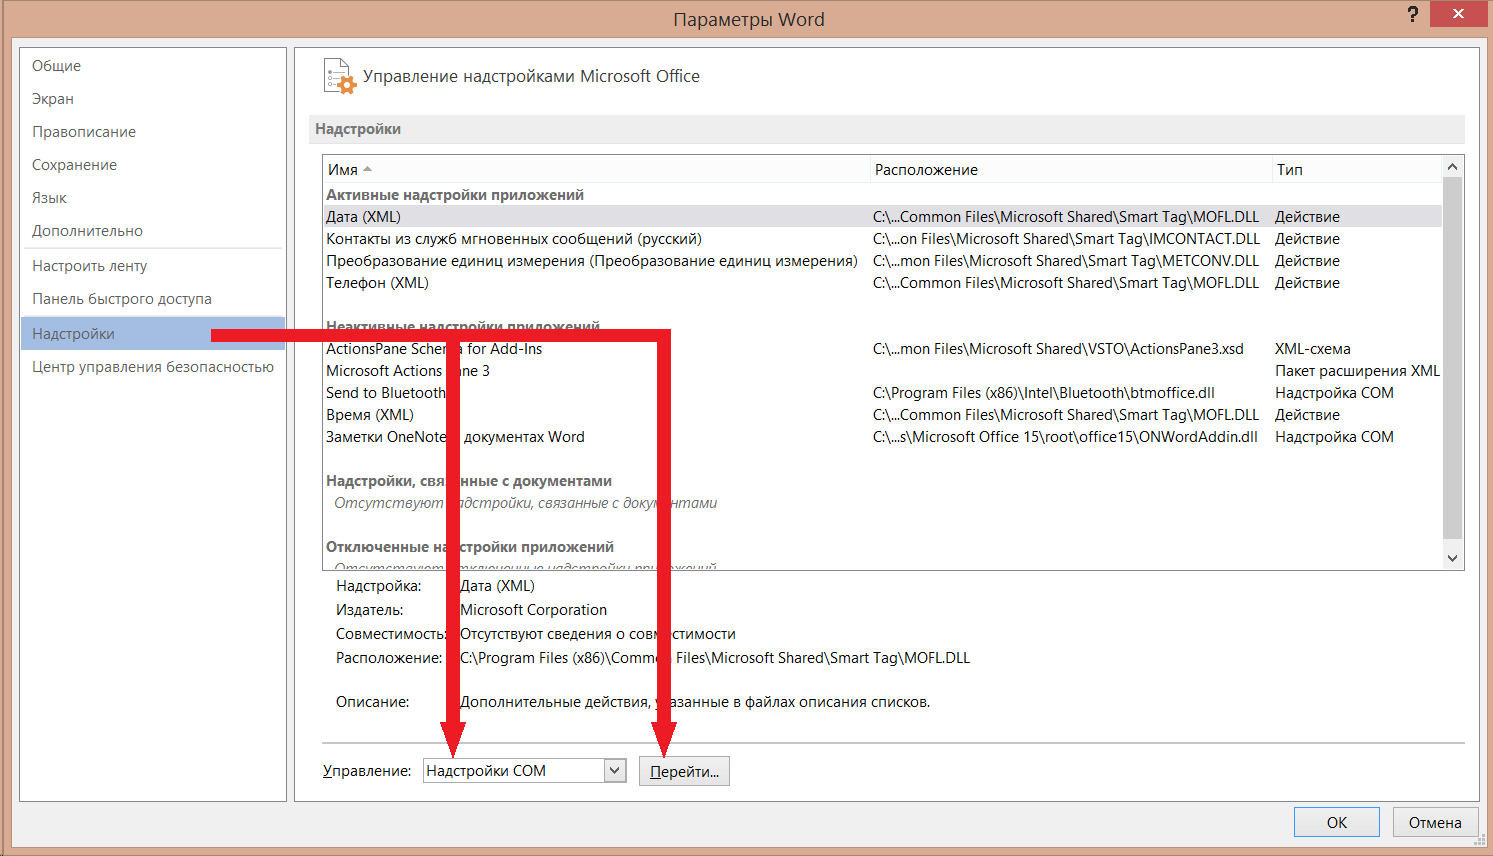Click Отсутствуют сведения о совместимости text

point(598,634)
